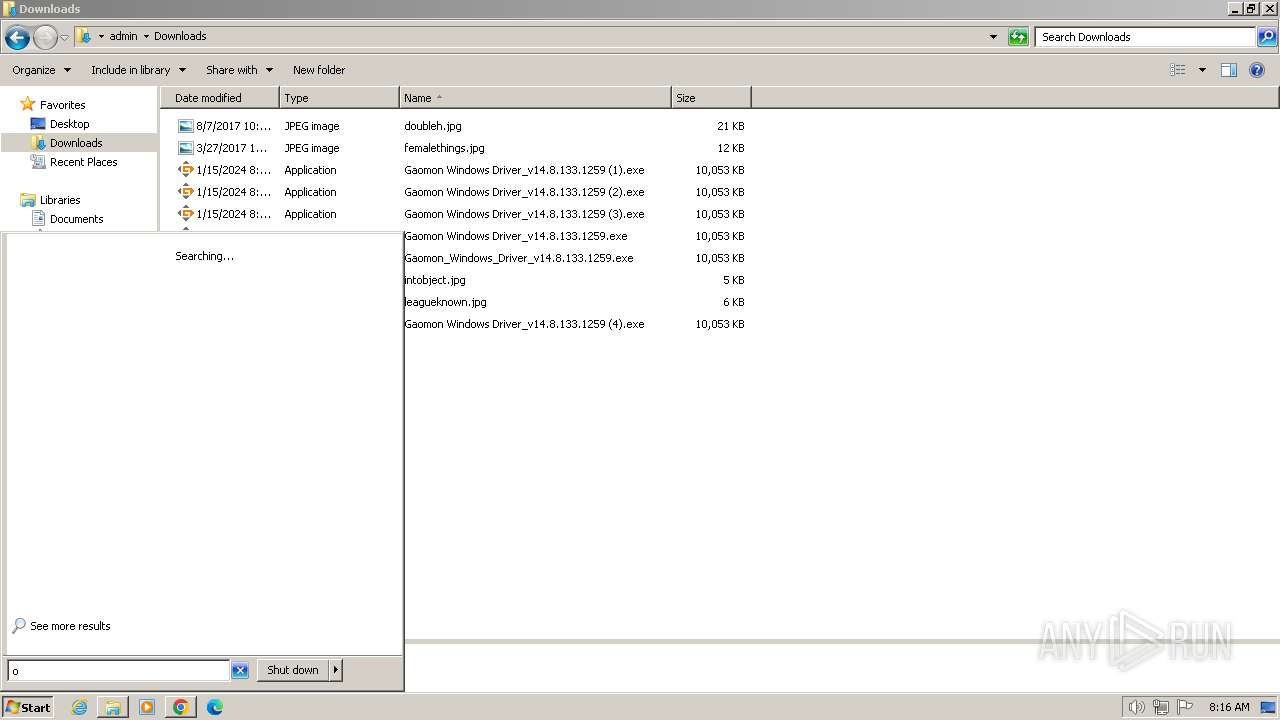
Task: Select Gaomon_Windows_Driver_v14.8.133.1259.exe with underscores
Action: (519, 258)
